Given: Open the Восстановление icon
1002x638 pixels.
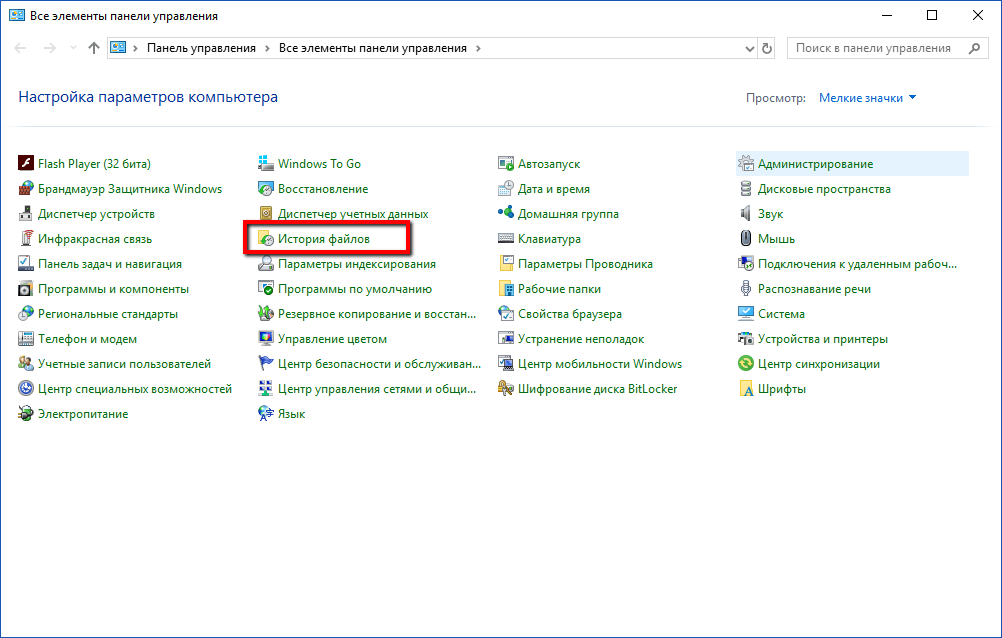Looking at the screenshot, I should 266,189.
